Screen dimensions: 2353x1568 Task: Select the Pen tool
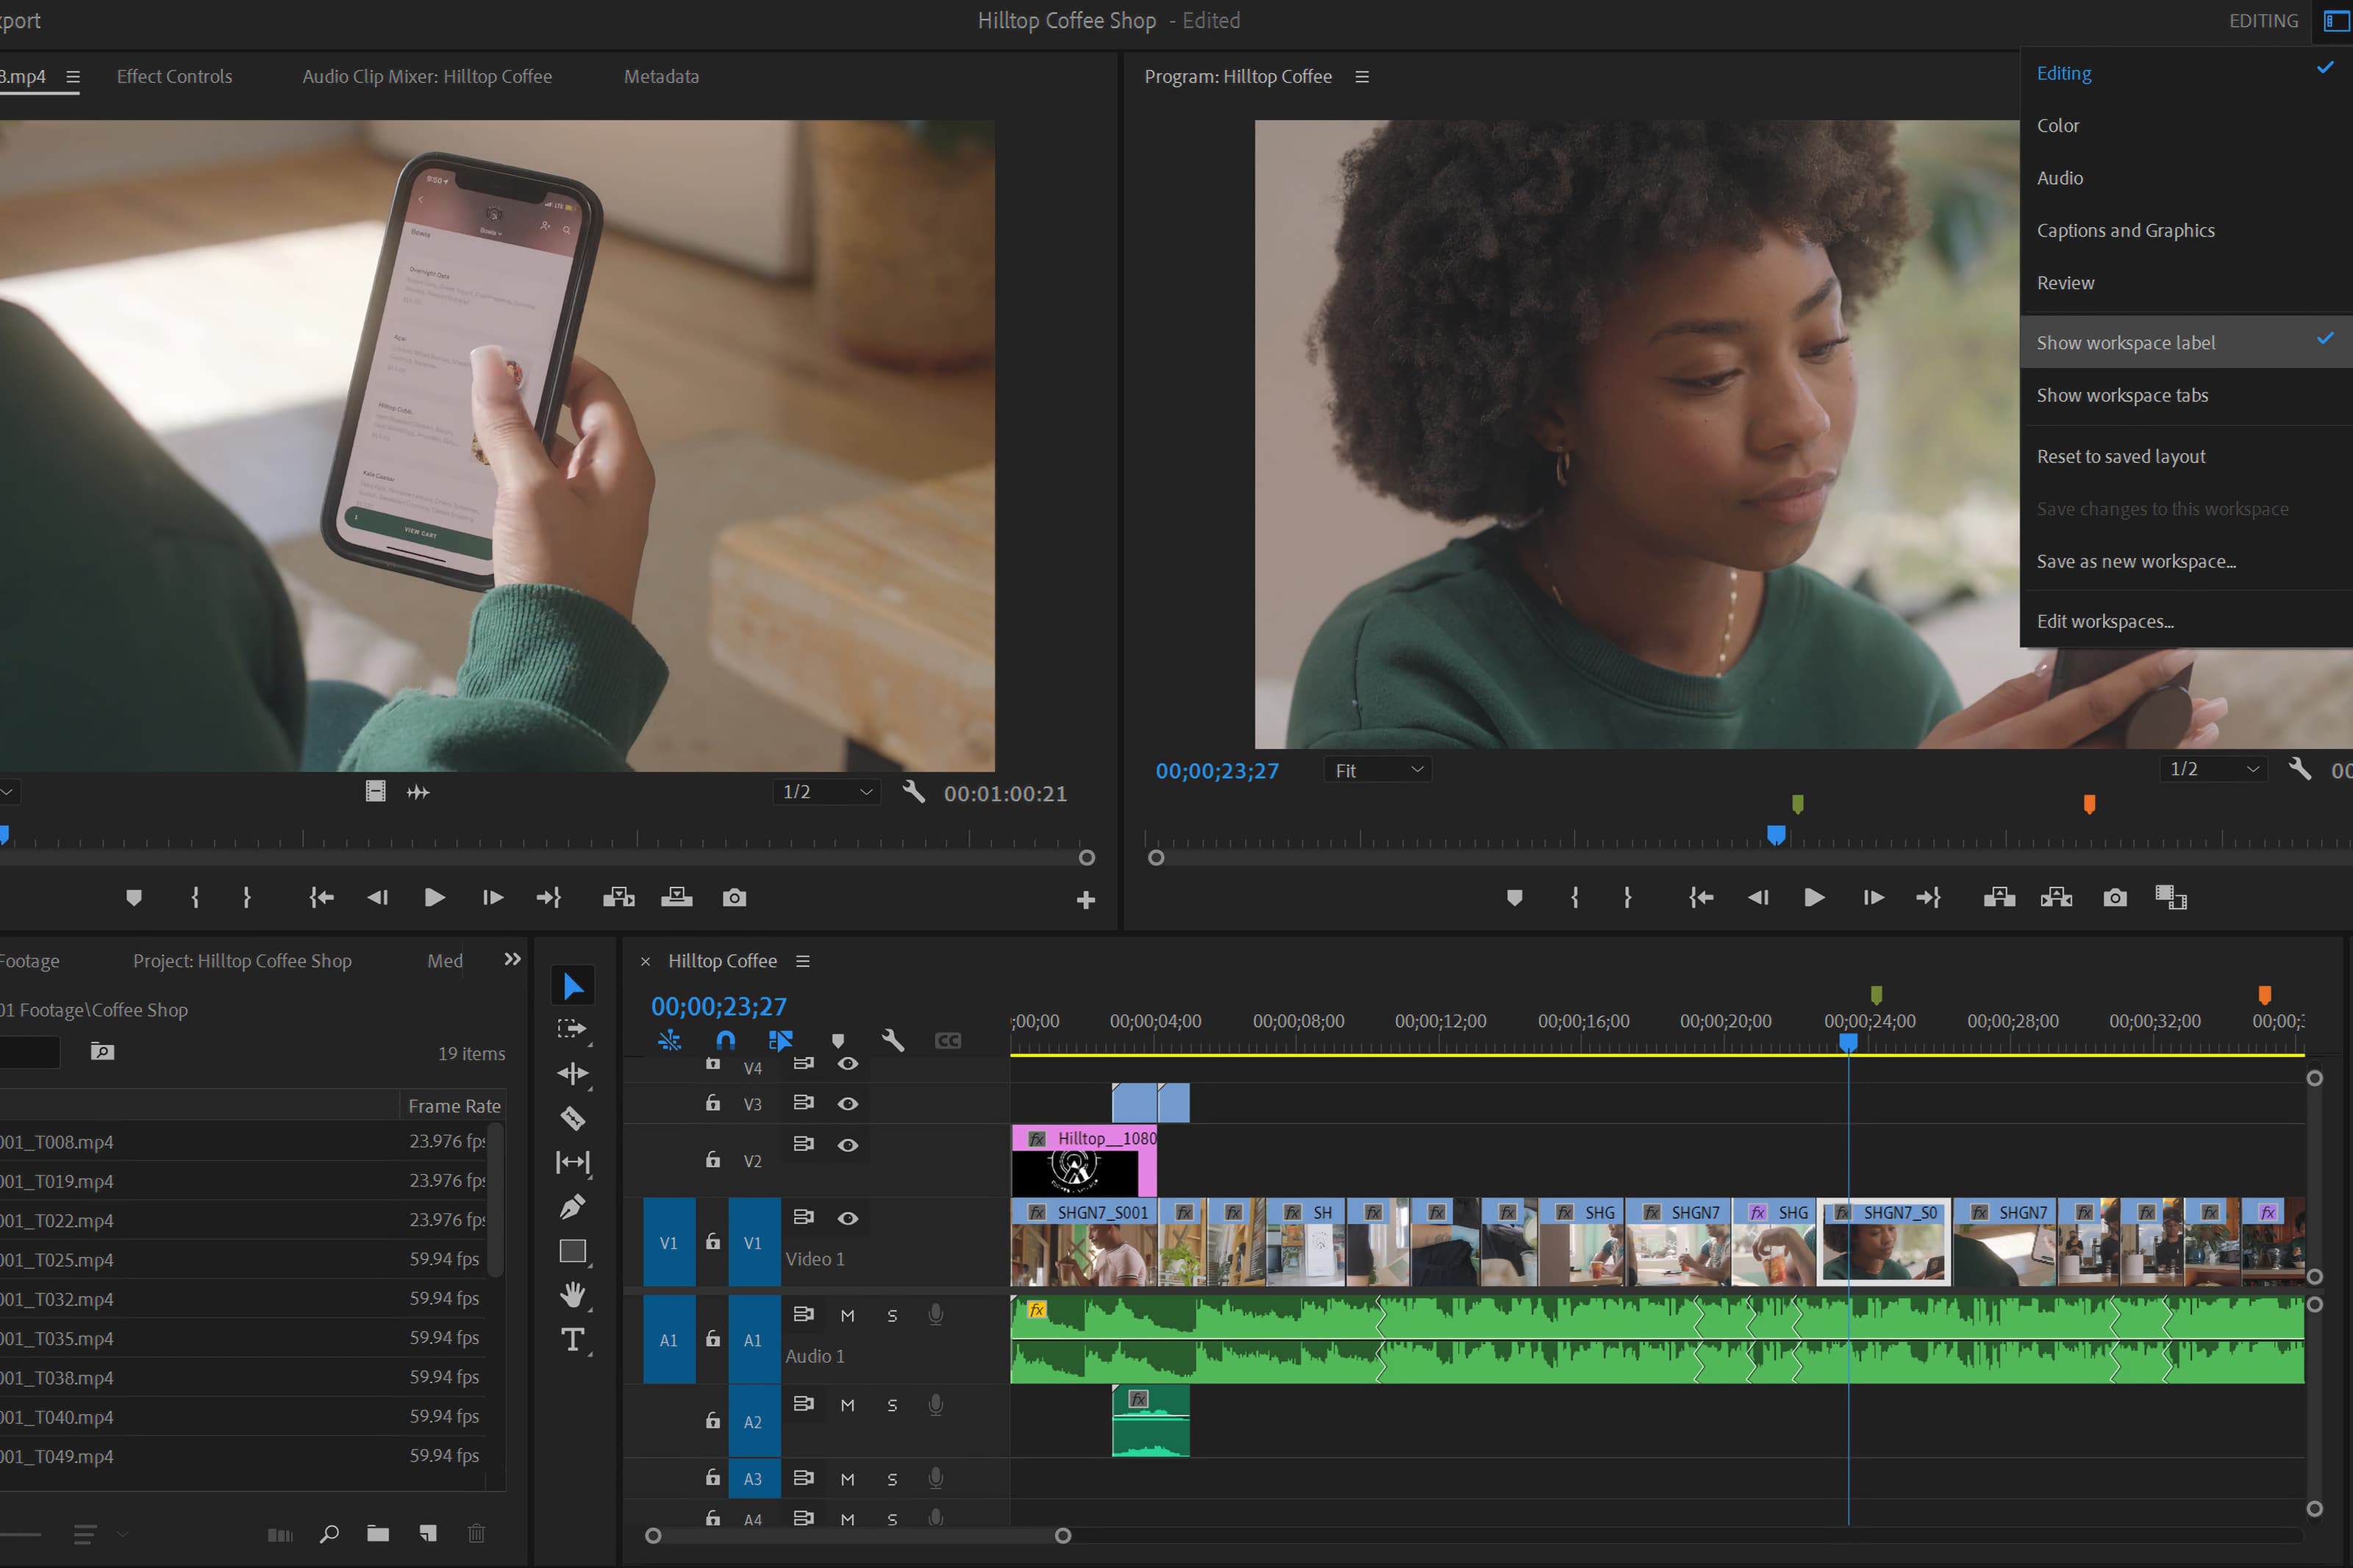(572, 1207)
